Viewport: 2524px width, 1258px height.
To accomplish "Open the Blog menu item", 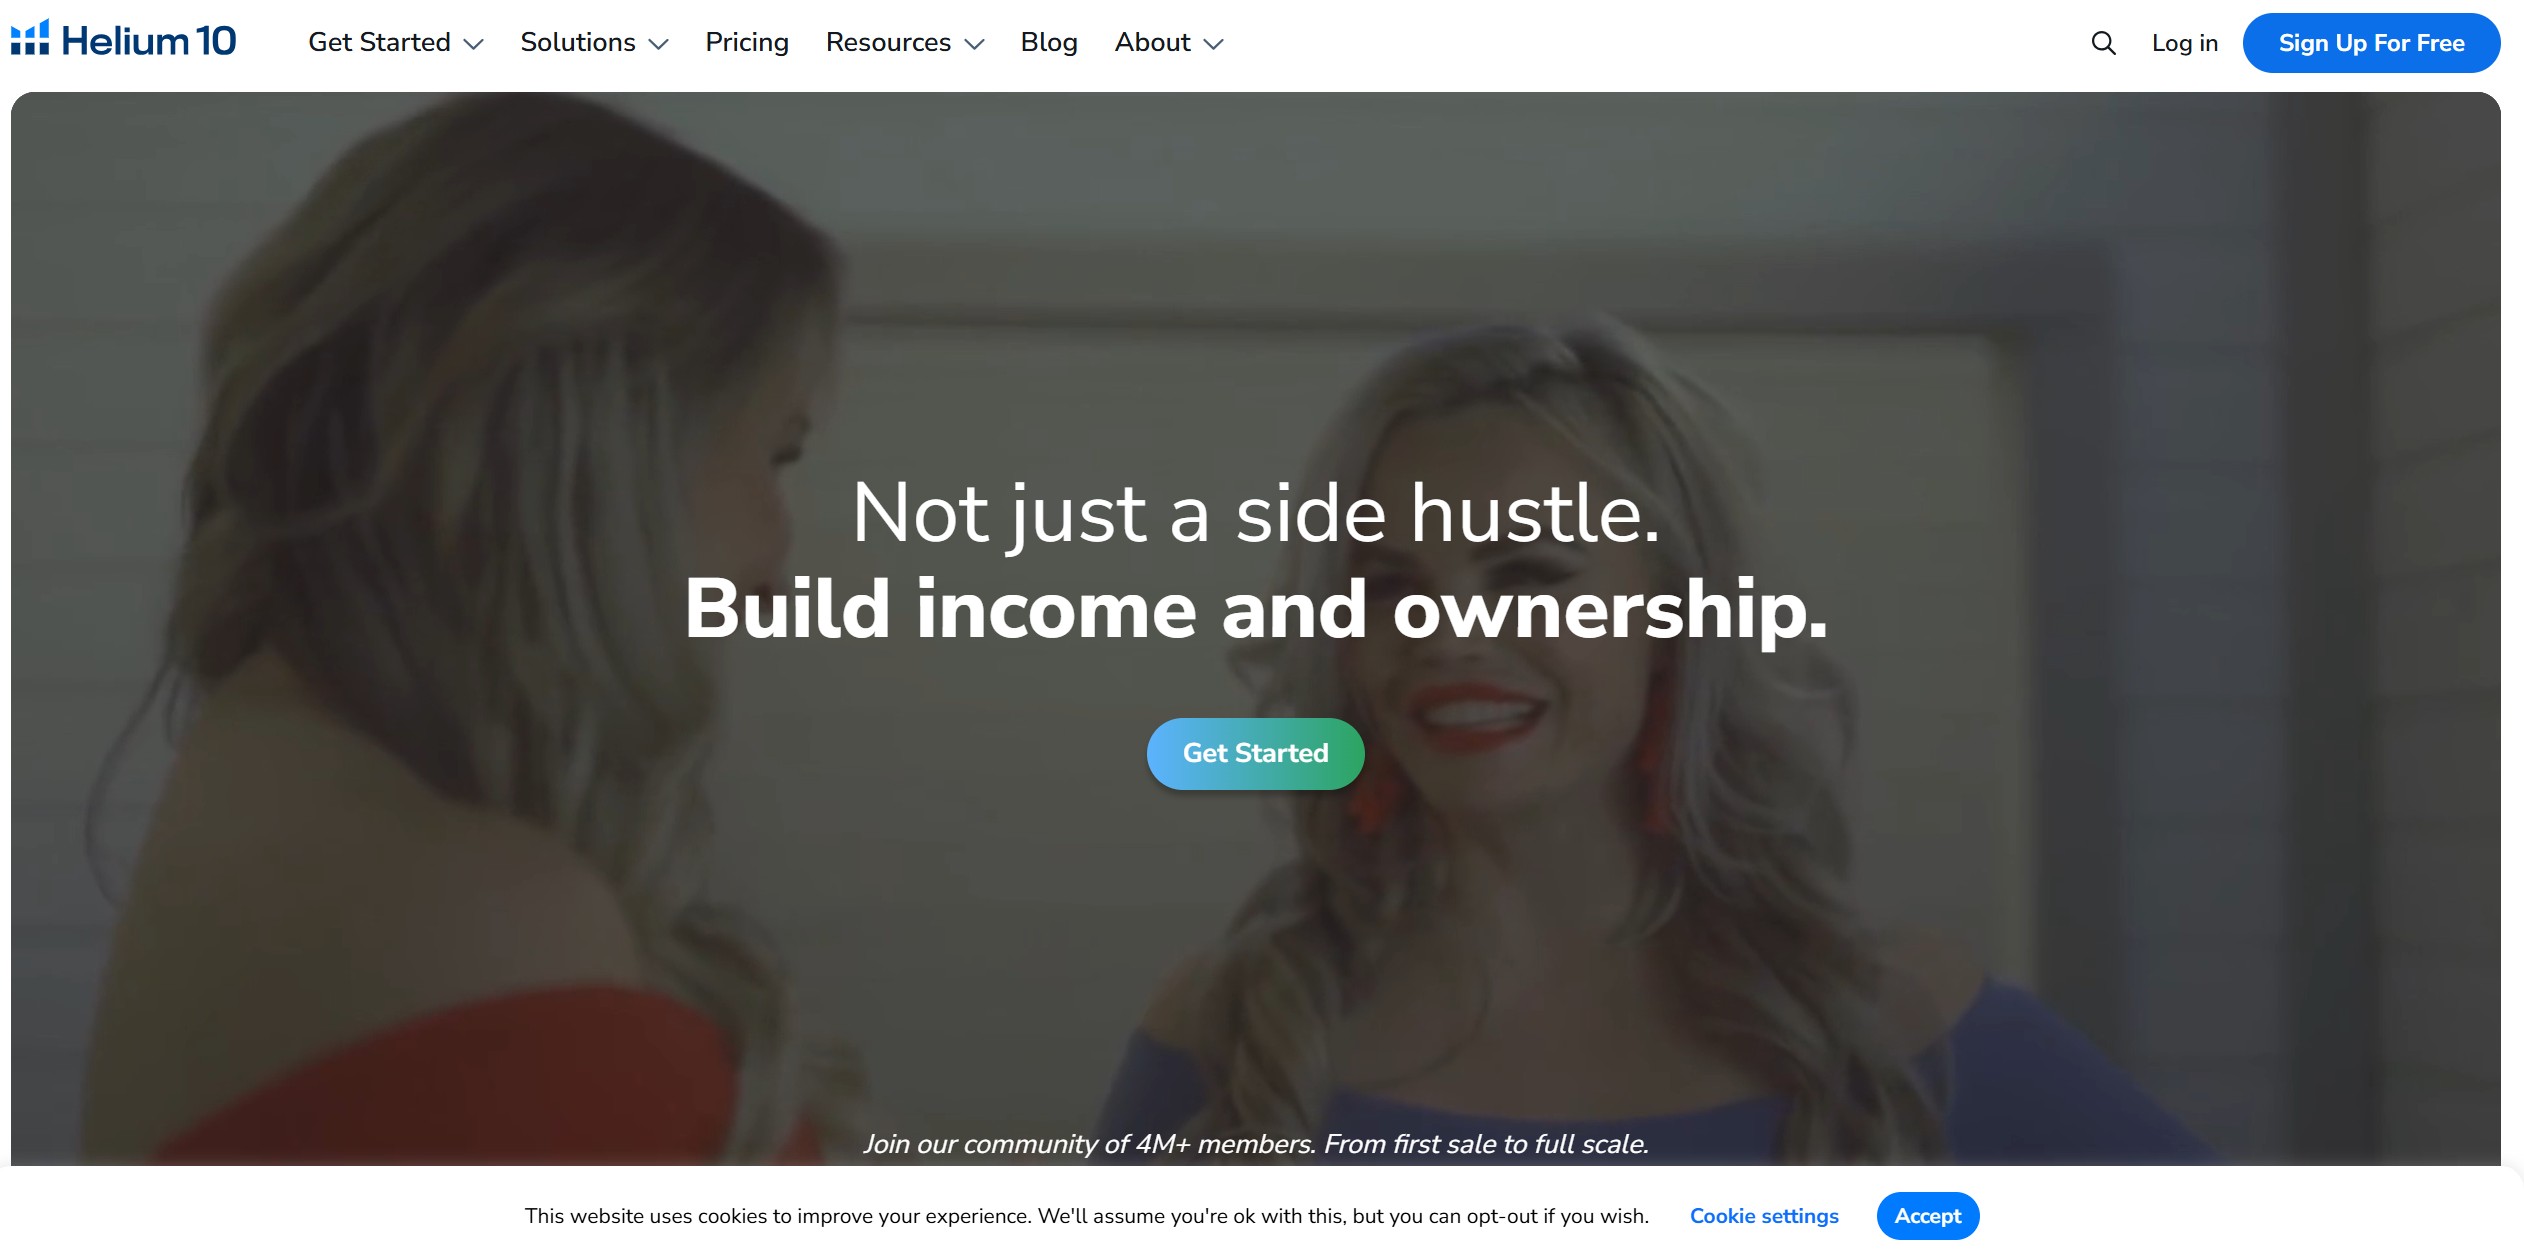I will 1049,42.
